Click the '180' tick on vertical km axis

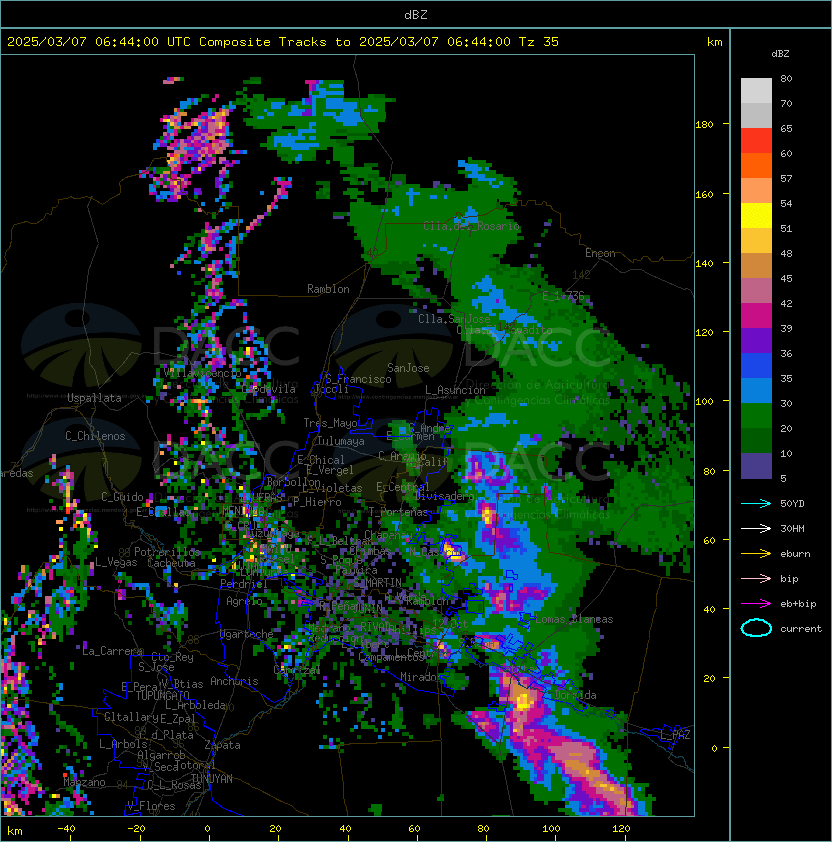point(704,124)
